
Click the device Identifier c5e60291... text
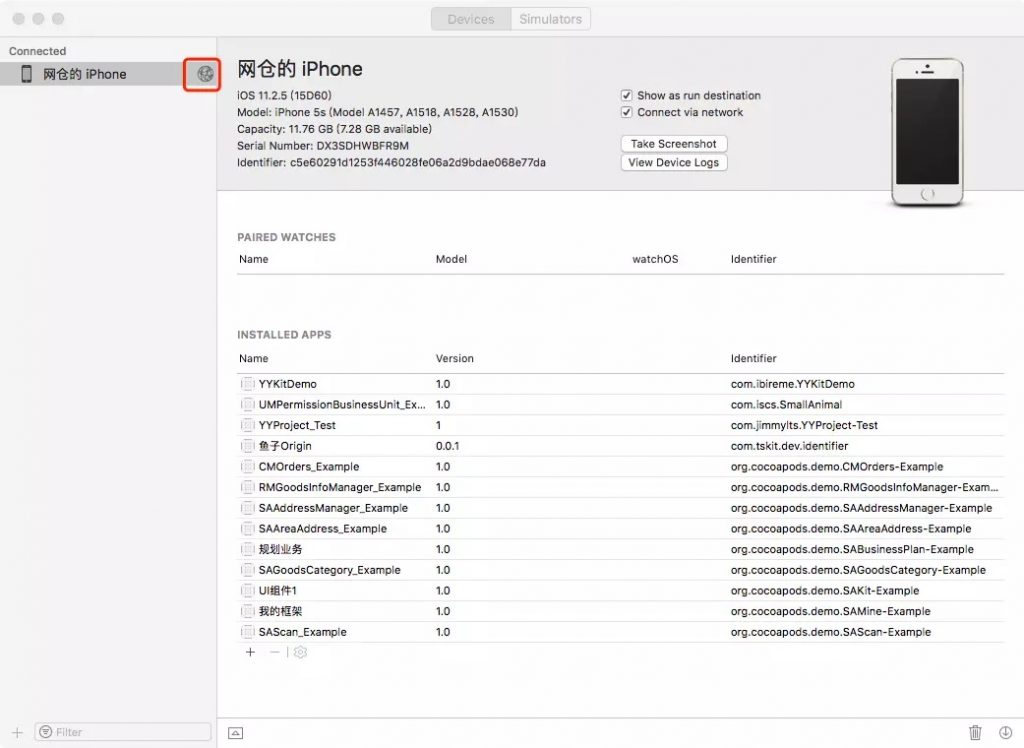[391, 163]
